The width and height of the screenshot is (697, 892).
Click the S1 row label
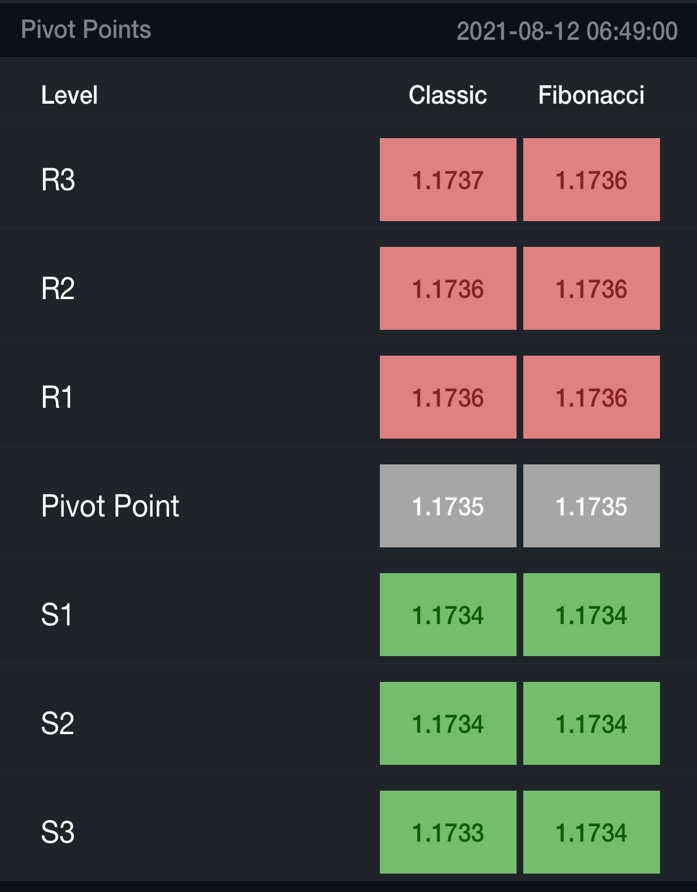(x=57, y=615)
